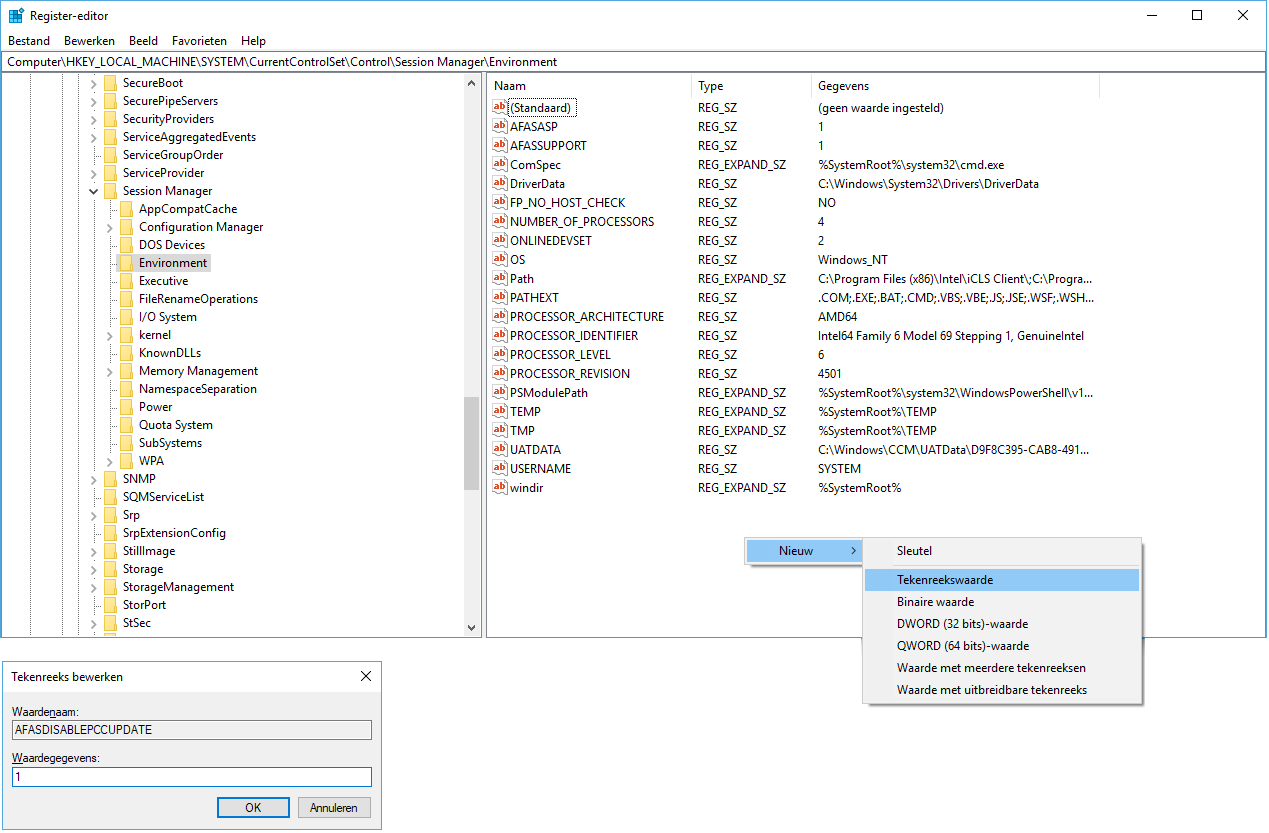Select the FileRenameOperations tree key

(x=199, y=299)
